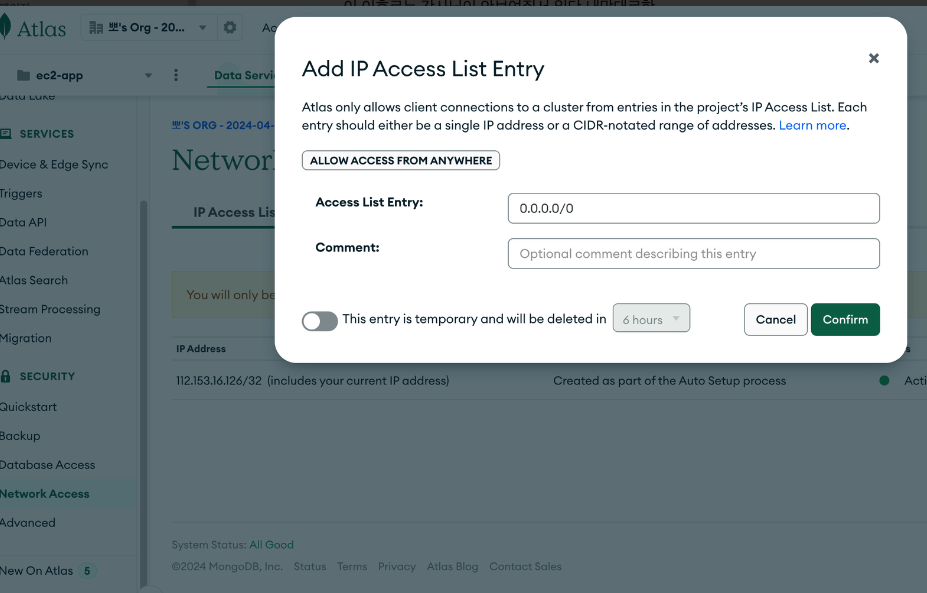Confirm the IP access list entry
The image size is (927, 593).
(x=845, y=319)
